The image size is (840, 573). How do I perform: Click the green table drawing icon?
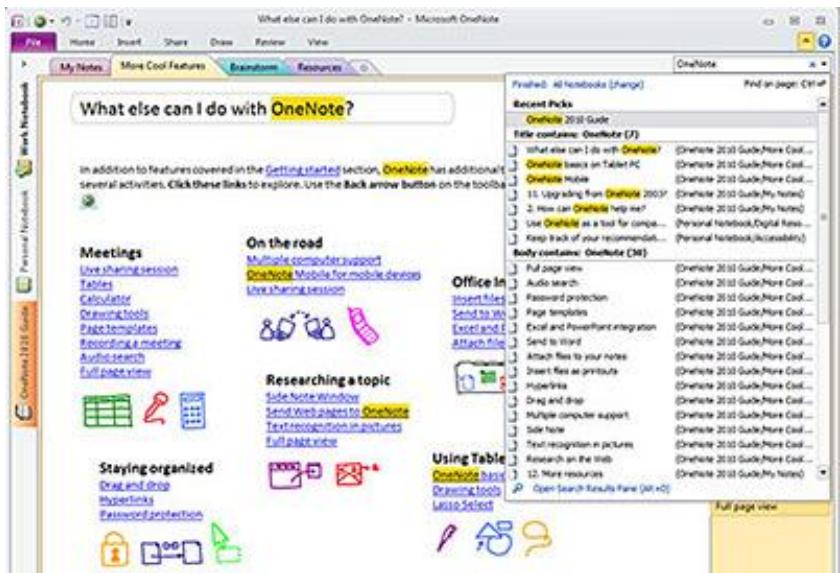click(x=107, y=411)
